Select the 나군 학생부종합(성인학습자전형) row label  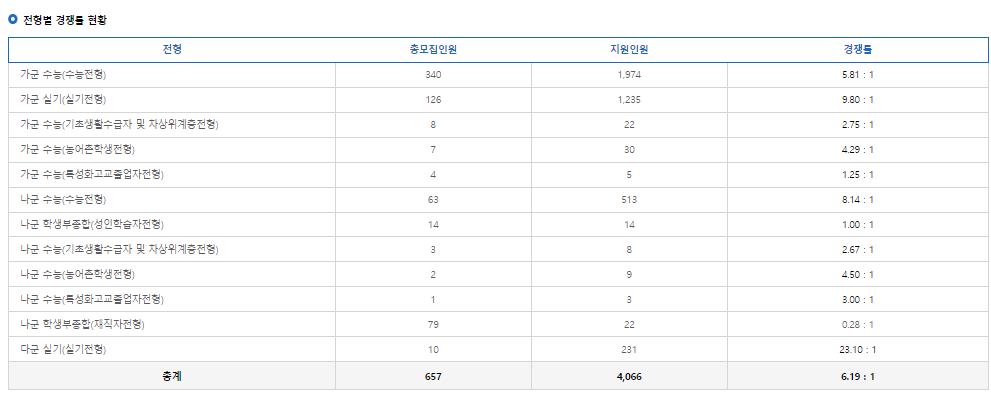[92, 224]
